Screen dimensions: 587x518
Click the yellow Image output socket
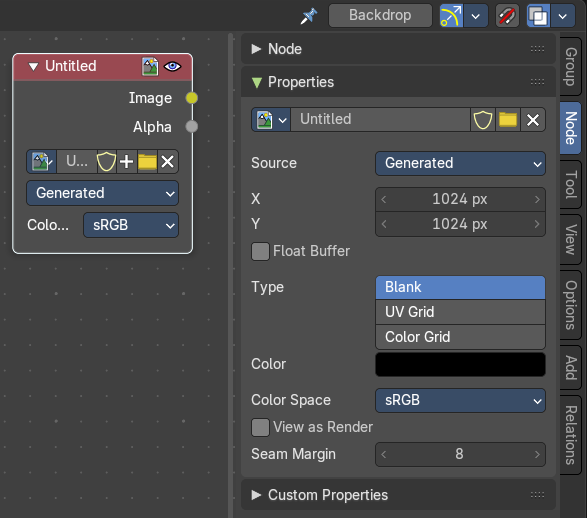[192, 98]
